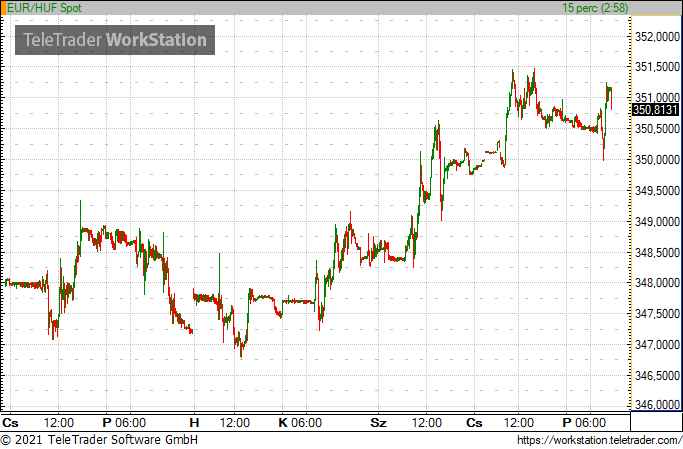Click the K 06:00 time axis label
This screenshot has width=683, height=449.
[300, 422]
